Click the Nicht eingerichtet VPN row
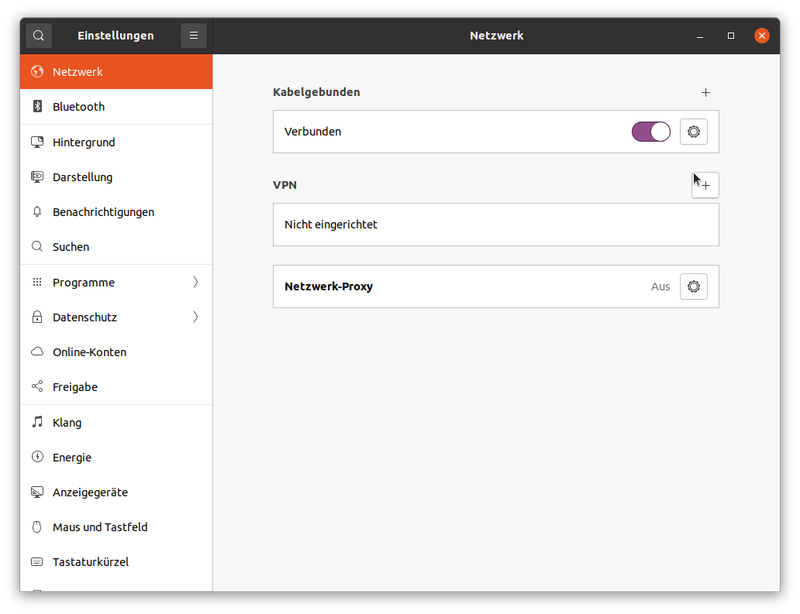 pyautogui.click(x=496, y=225)
